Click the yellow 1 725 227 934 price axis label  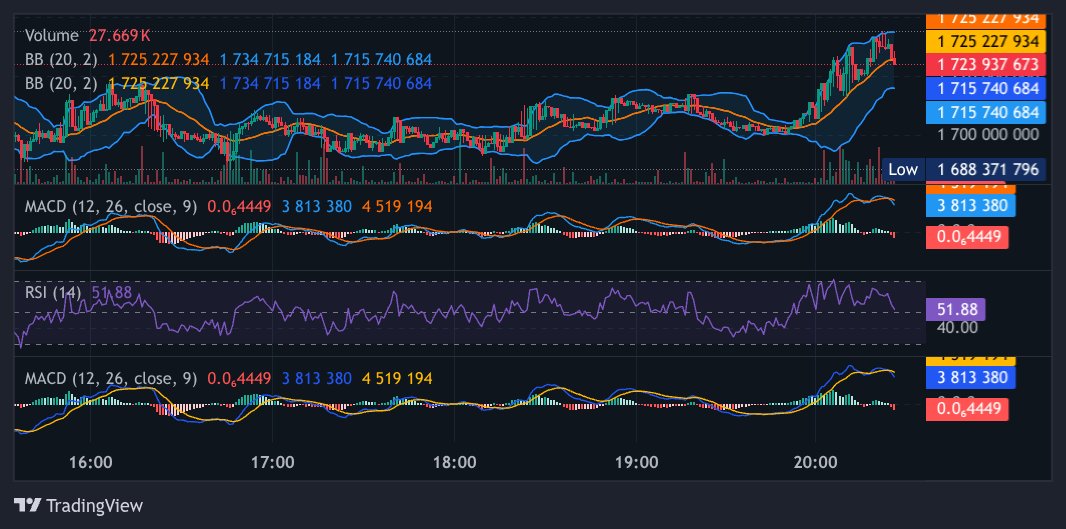pyautogui.click(x=986, y=41)
